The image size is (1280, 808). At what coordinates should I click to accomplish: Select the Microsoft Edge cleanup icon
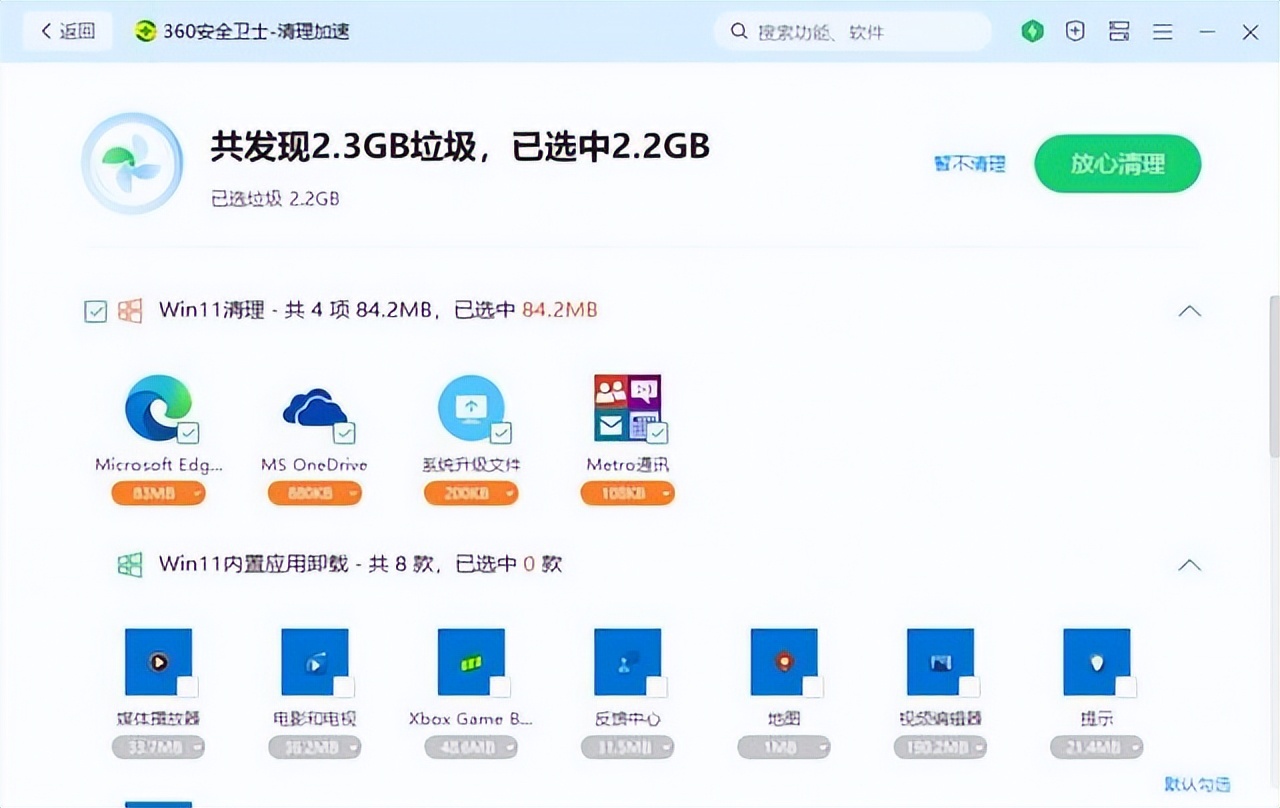click(x=159, y=405)
